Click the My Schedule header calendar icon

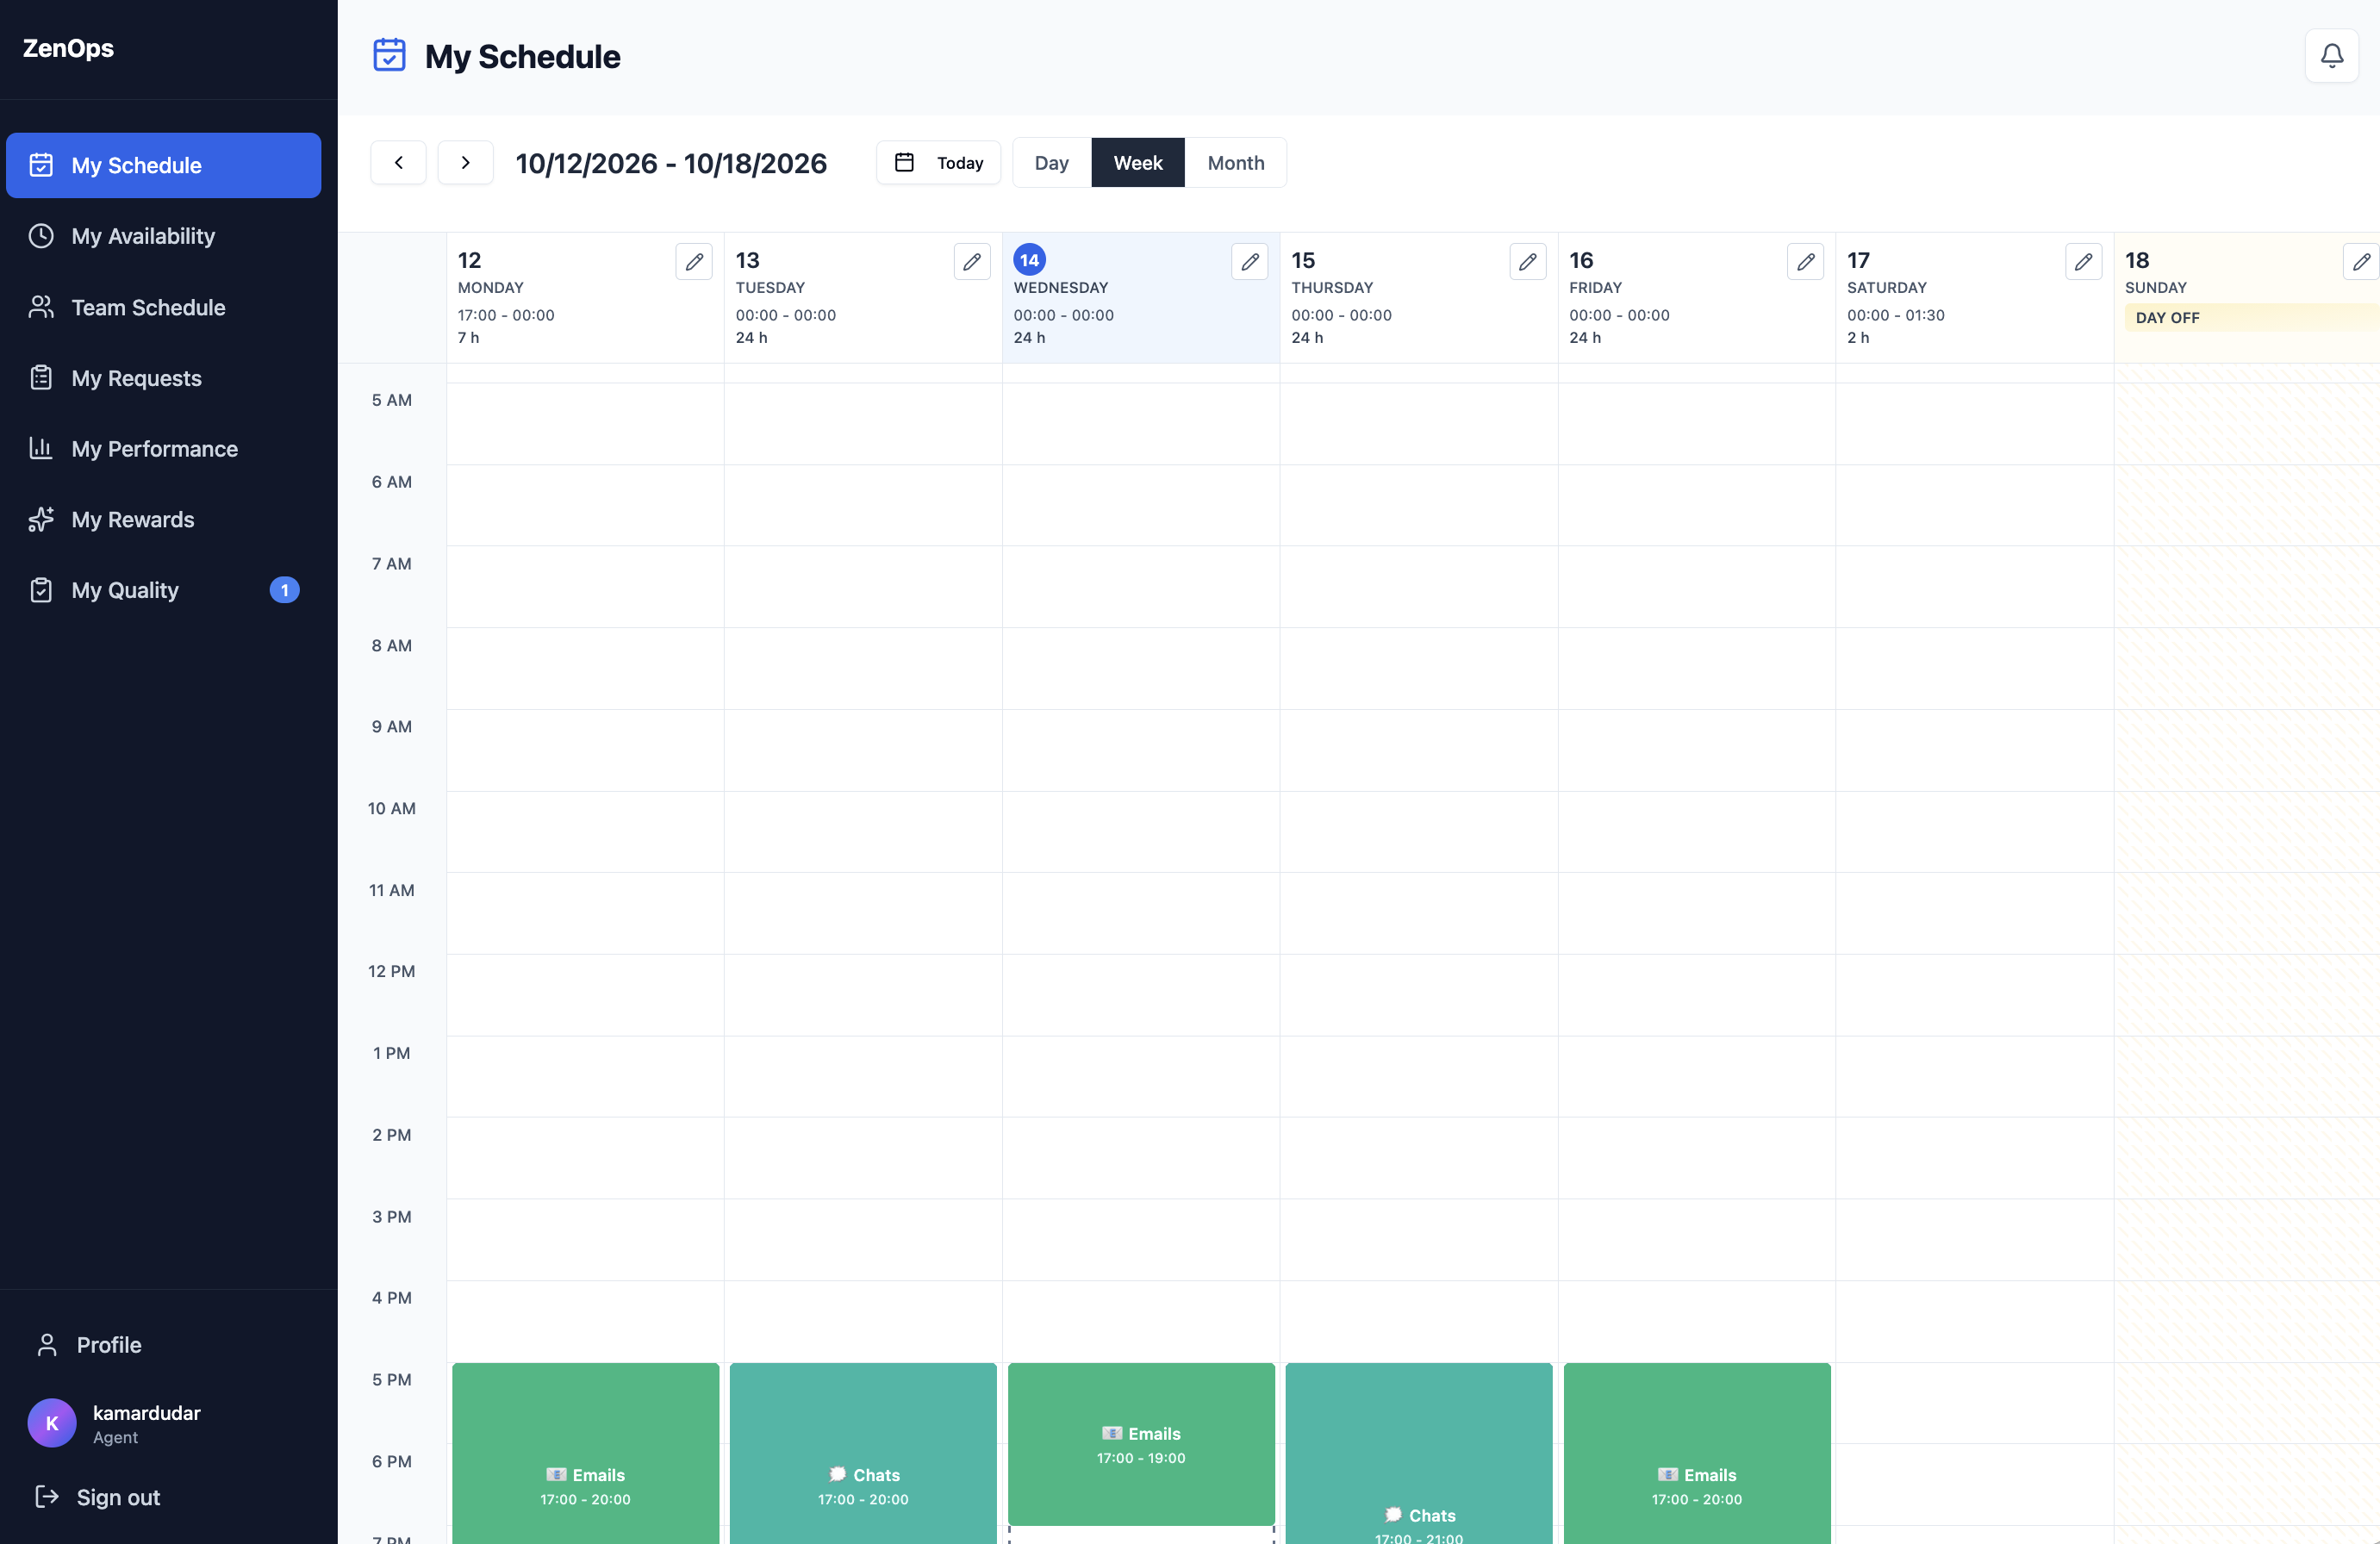pos(389,55)
